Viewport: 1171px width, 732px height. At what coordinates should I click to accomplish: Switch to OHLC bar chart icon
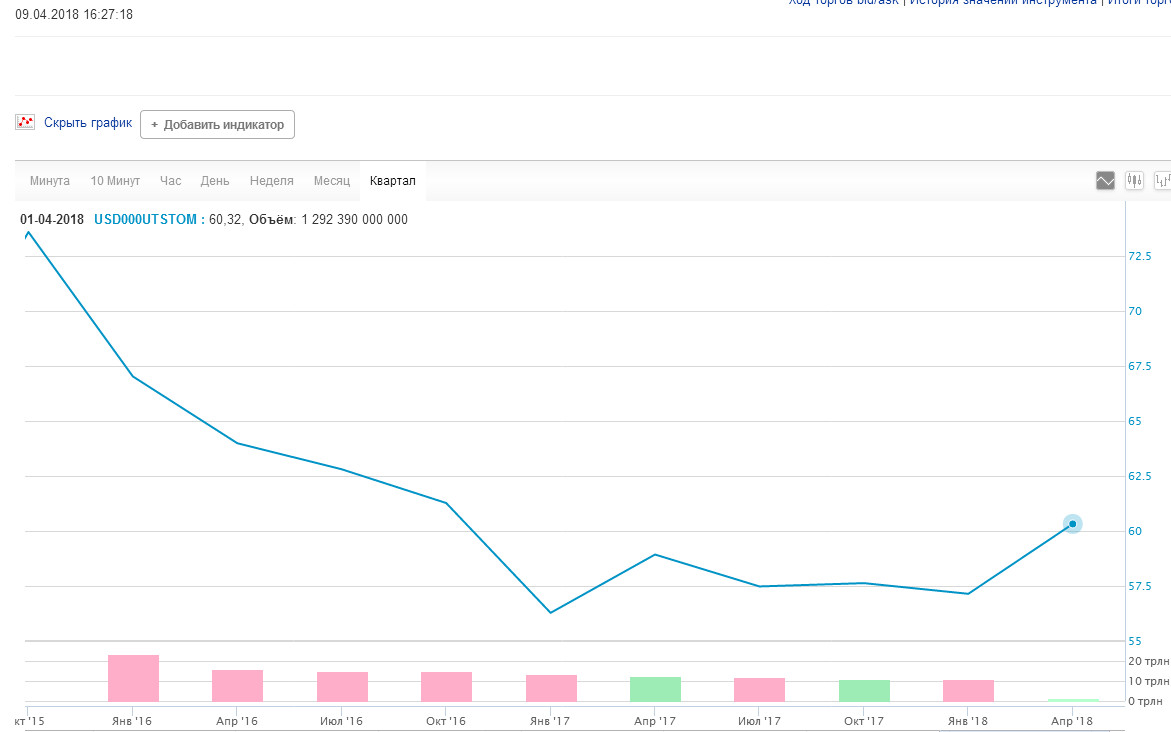coord(1163,181)
